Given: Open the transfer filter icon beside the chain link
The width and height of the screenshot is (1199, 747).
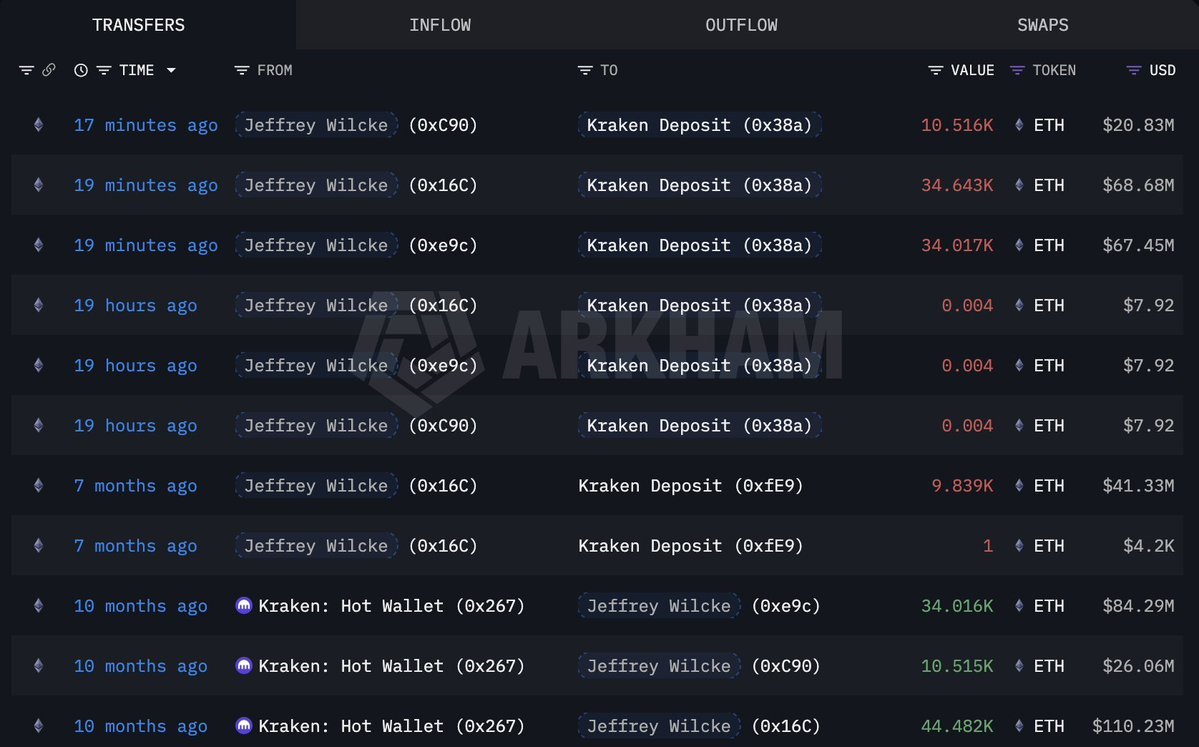Looking at the screenshot, I should (x=26, y=70).
